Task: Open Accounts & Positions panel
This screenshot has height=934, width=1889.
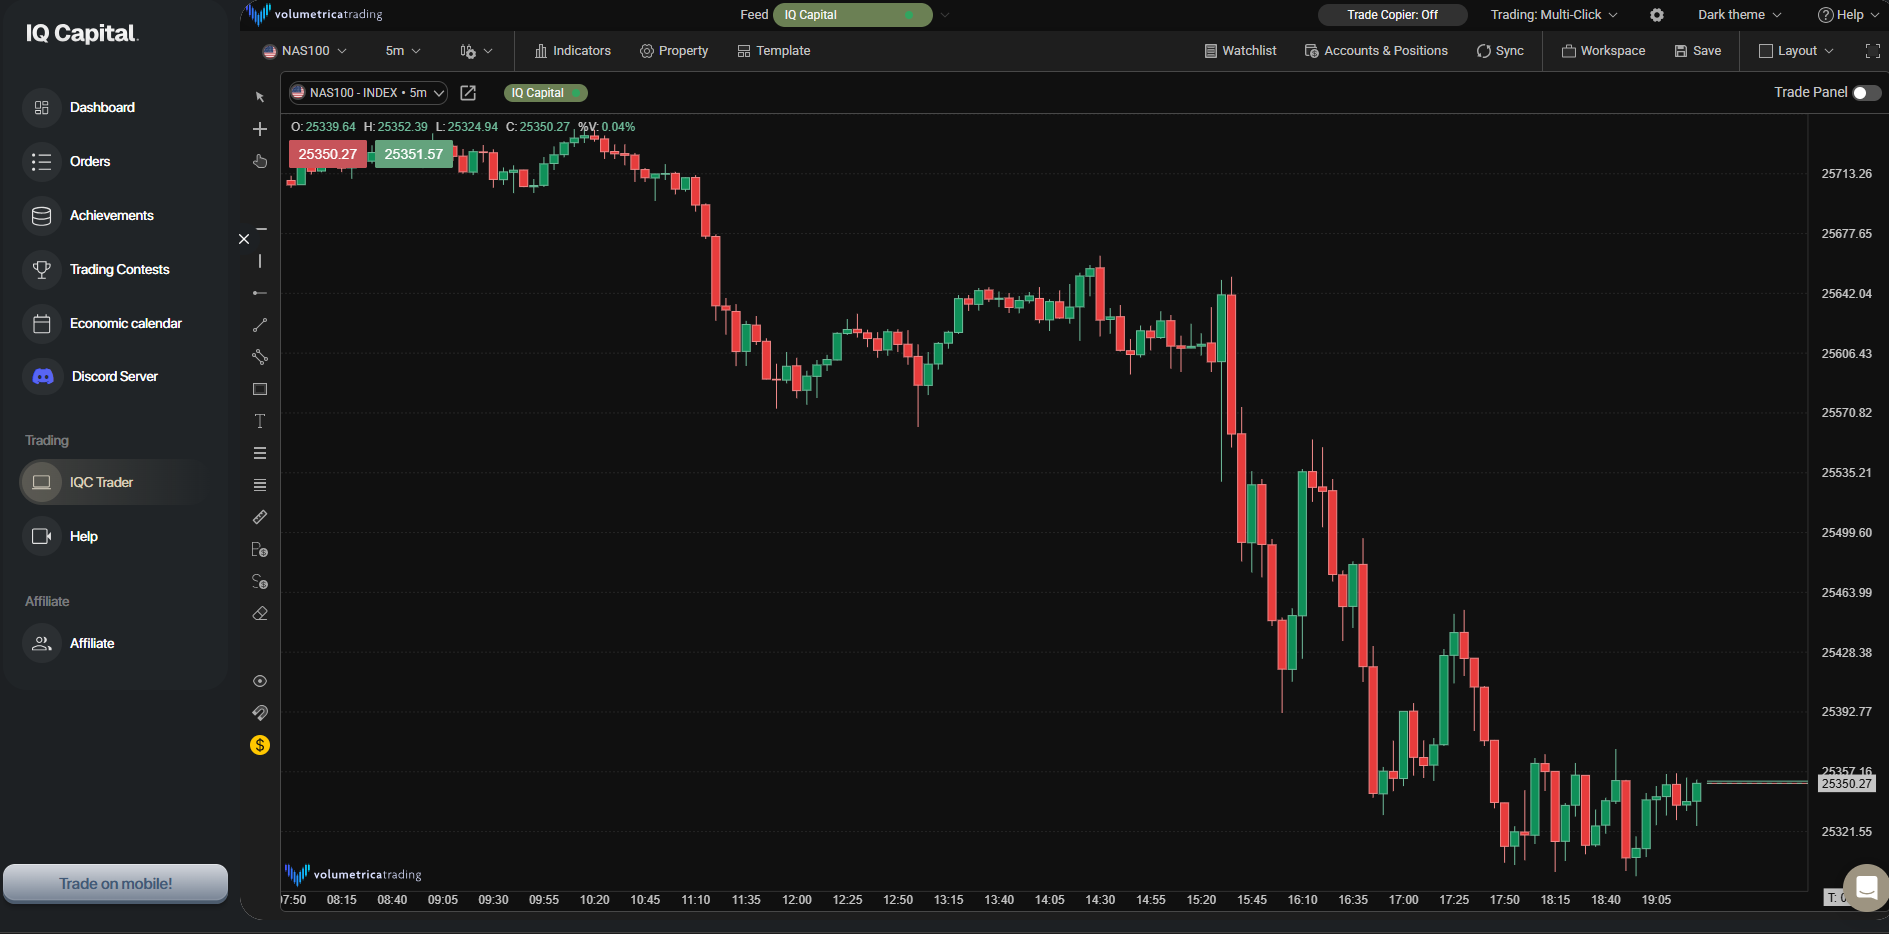Action: pyautogui.click(x=1376, y=50)
